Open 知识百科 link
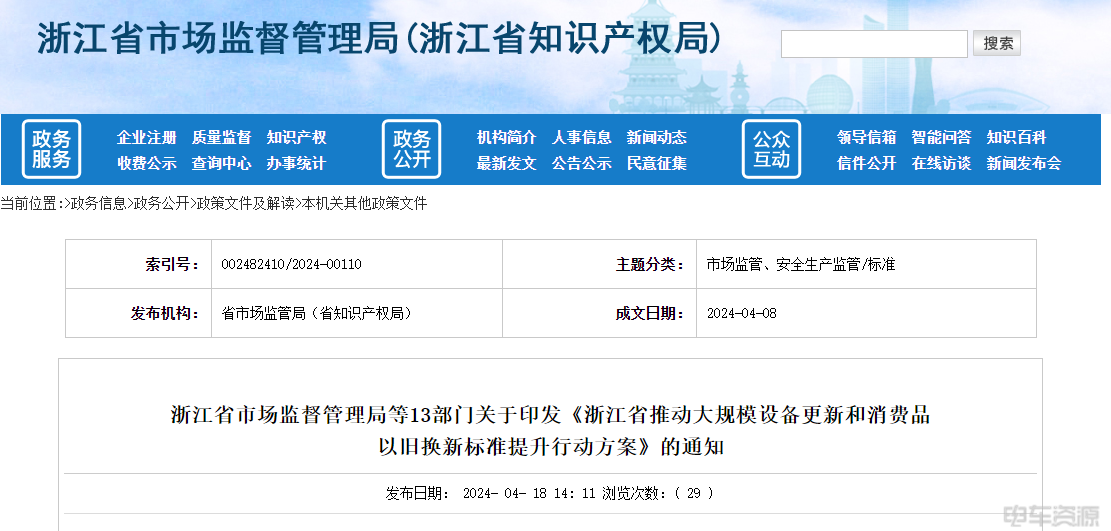 (1016, 138)
